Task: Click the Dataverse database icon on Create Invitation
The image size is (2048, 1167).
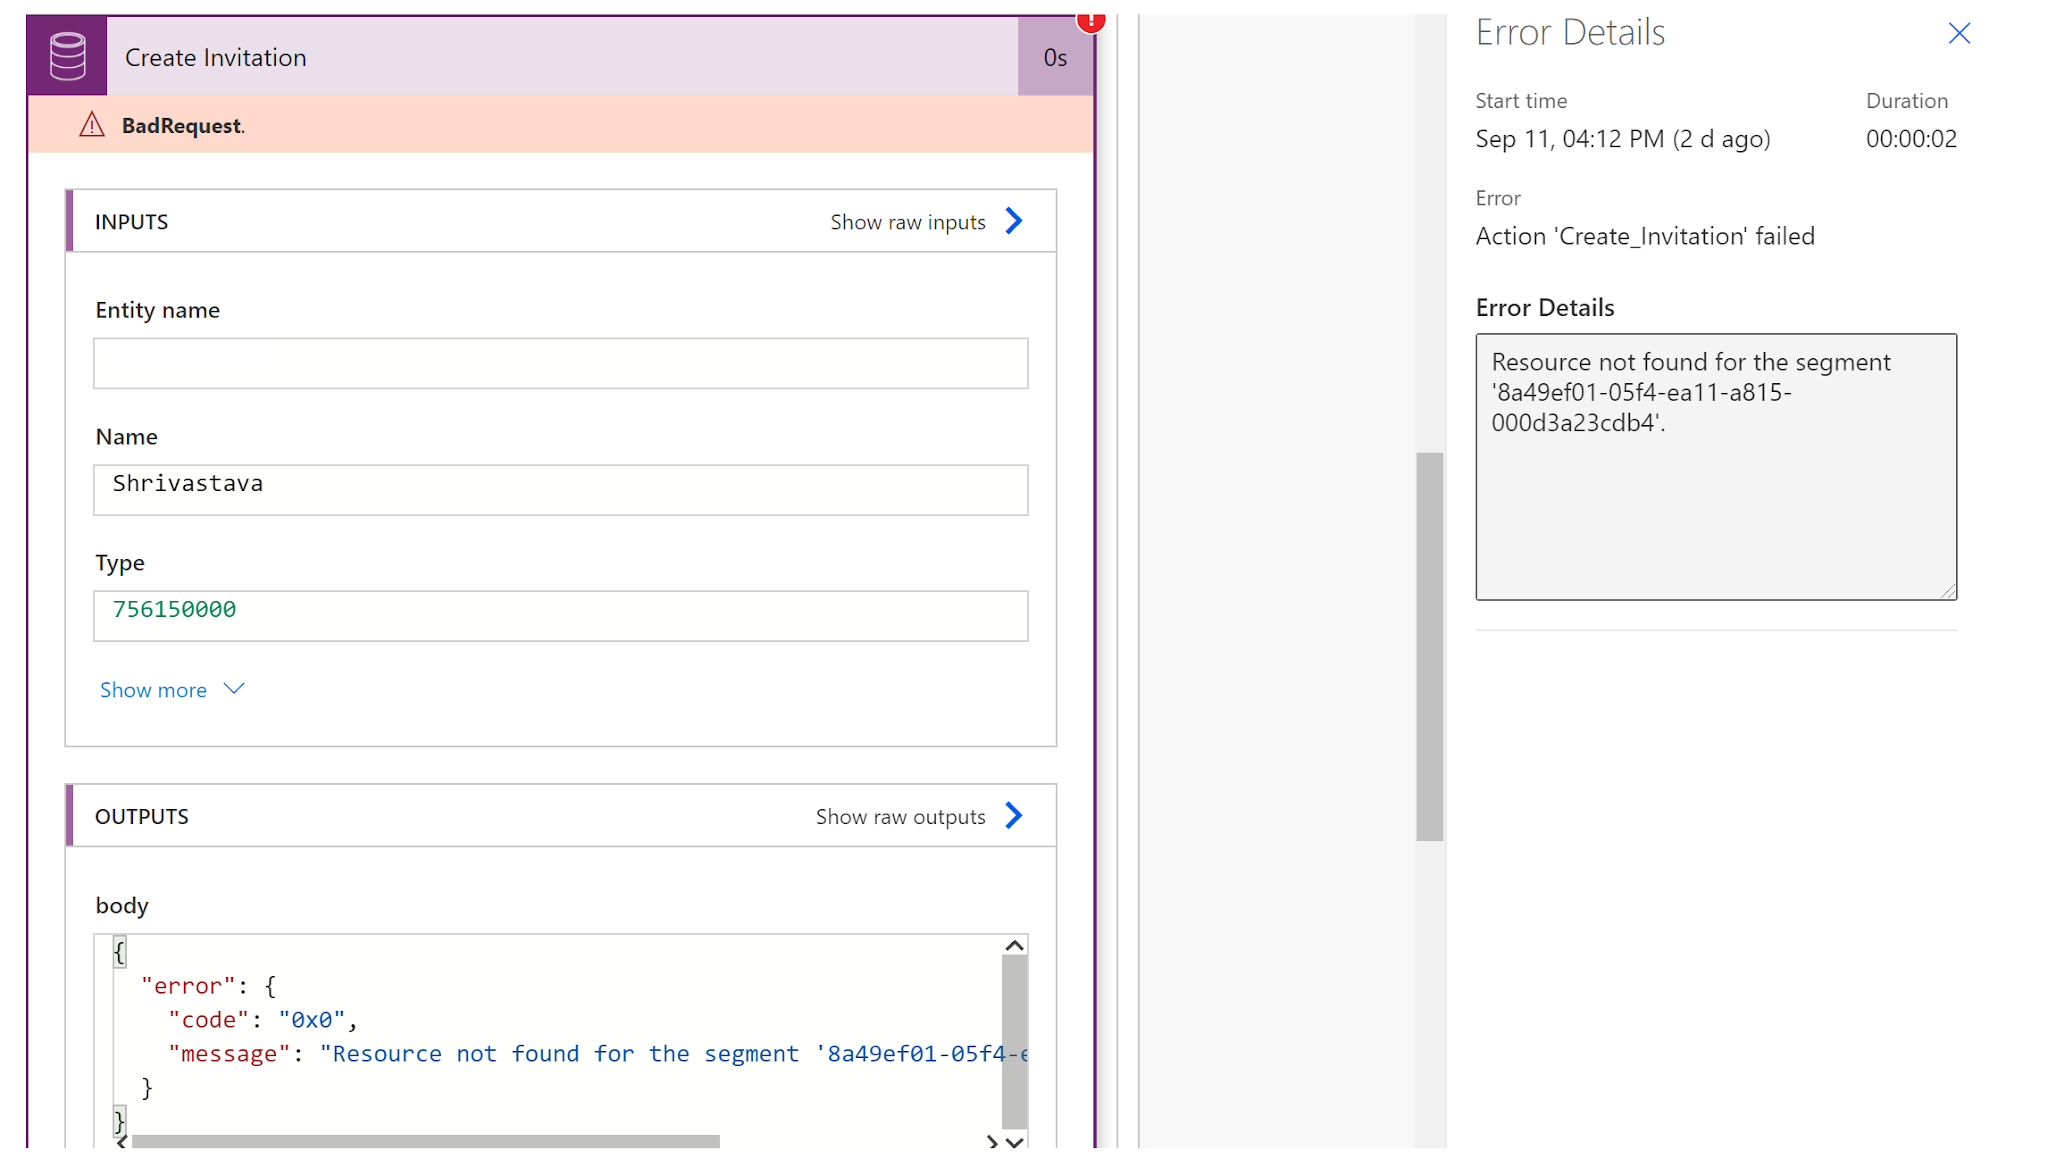Action: click(67, 56)
